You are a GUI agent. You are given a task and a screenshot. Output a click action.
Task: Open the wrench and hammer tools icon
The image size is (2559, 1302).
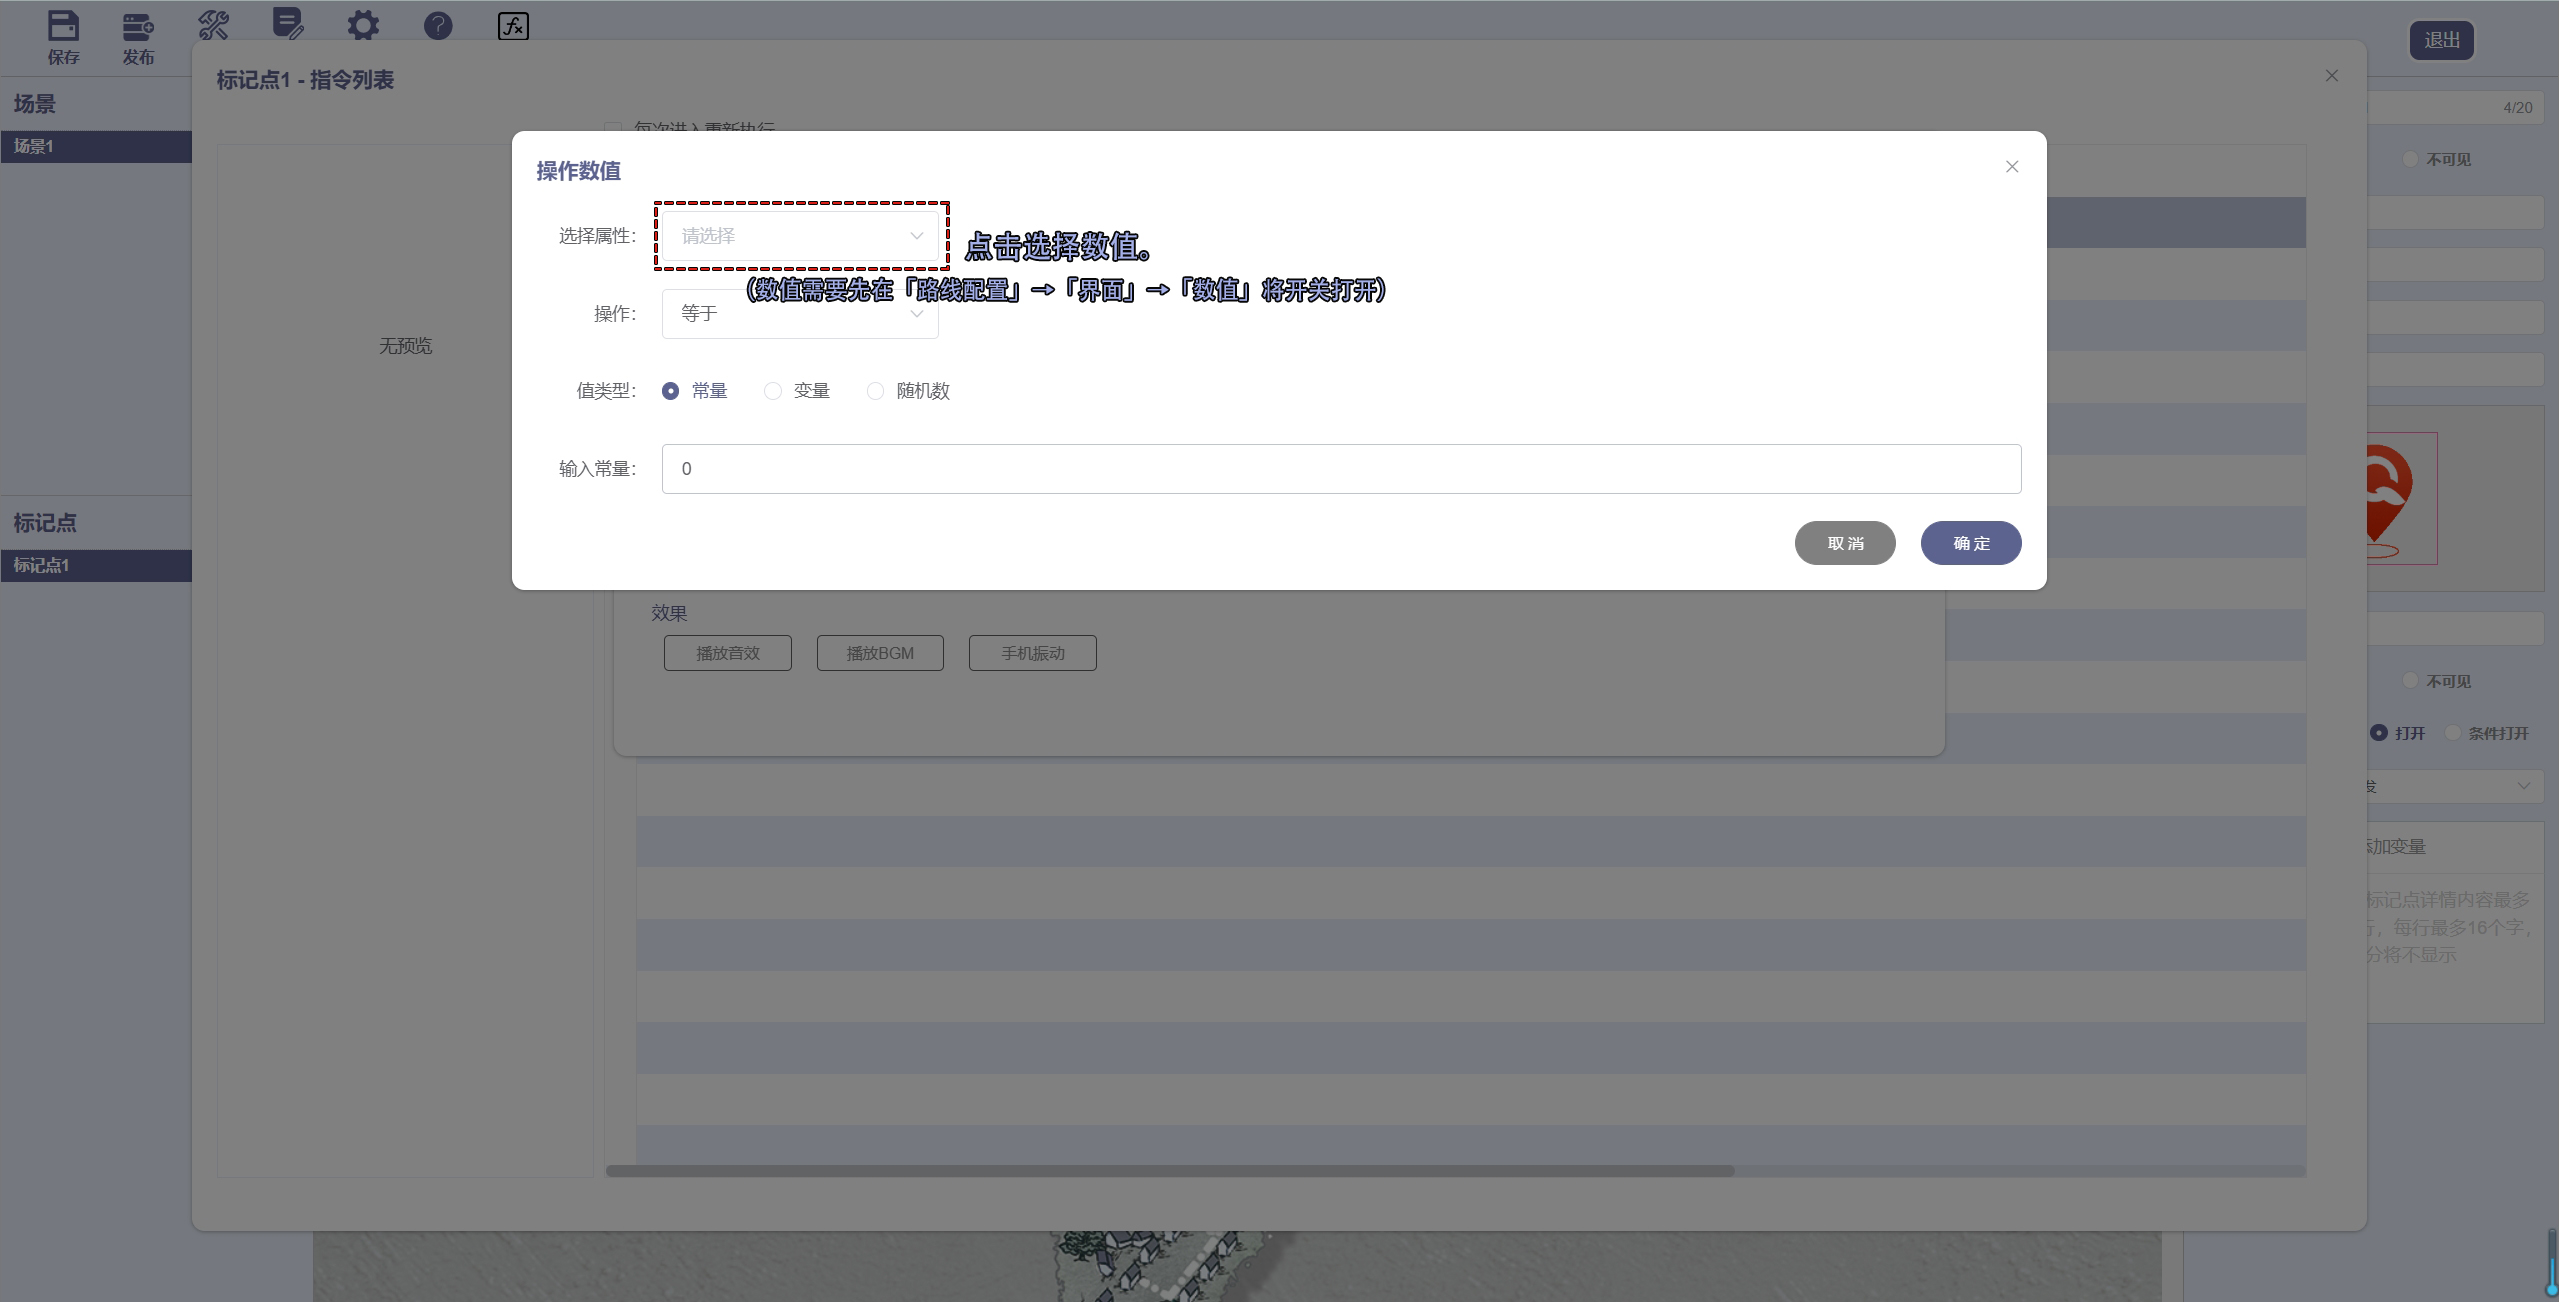[x=213, y=25]
